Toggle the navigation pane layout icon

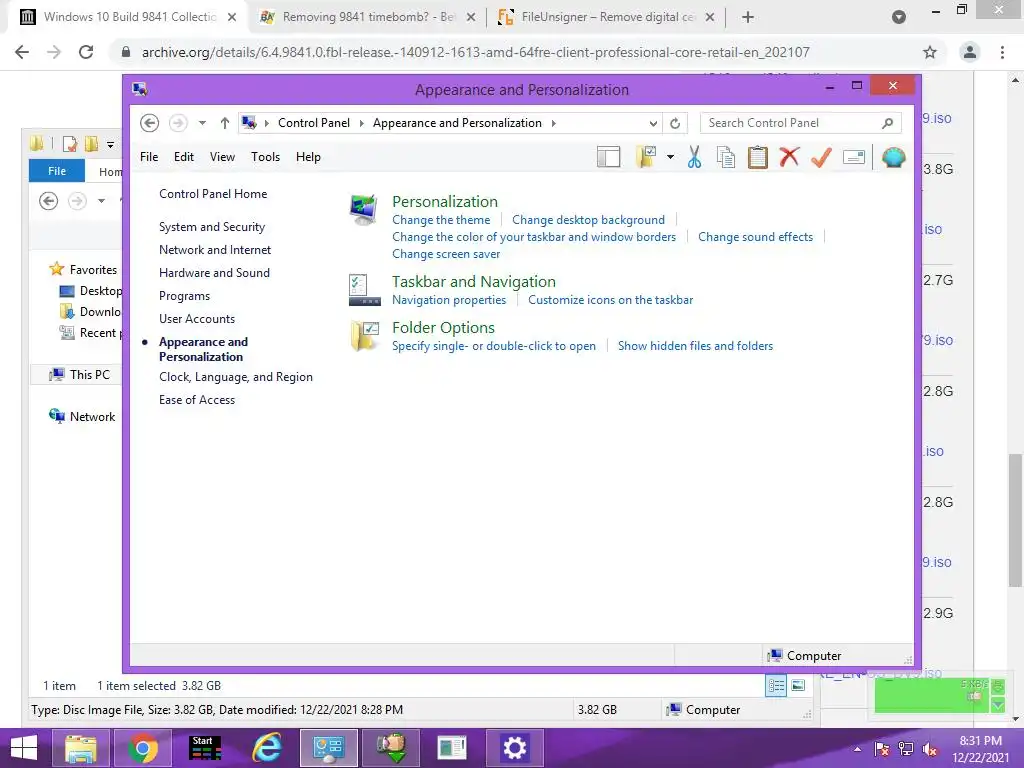click(x=609, y=157)
